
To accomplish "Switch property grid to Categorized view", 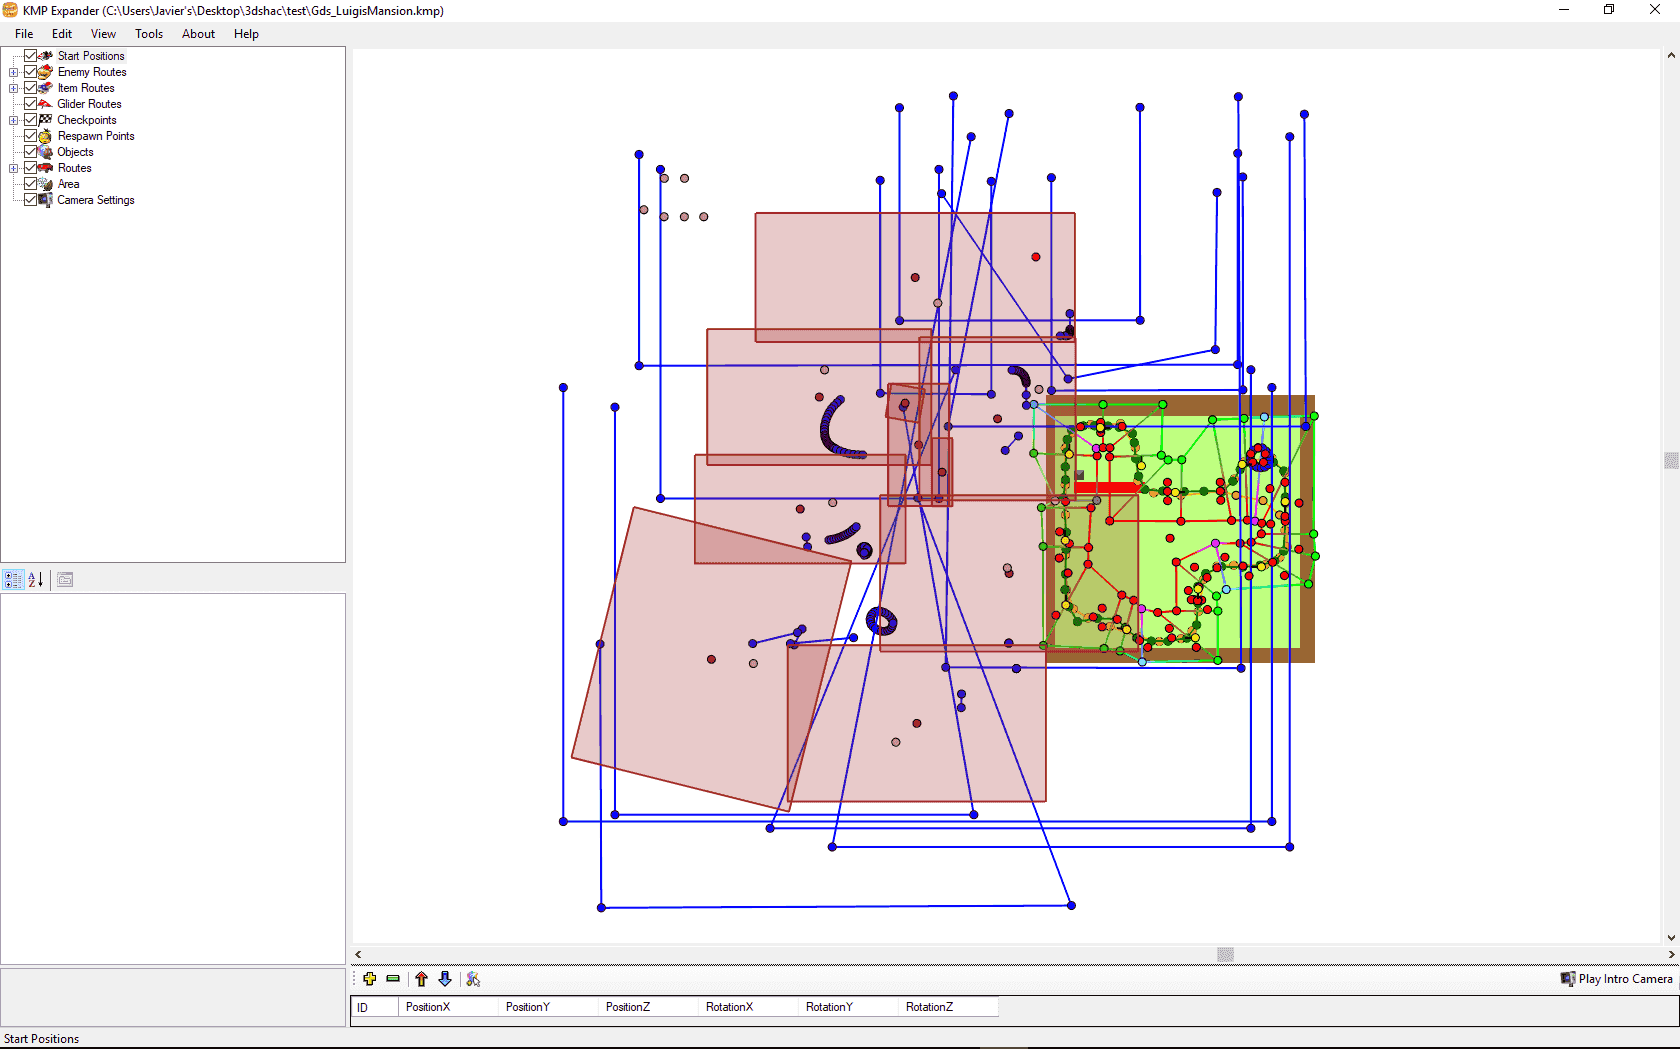I will (x=13, y=579).
